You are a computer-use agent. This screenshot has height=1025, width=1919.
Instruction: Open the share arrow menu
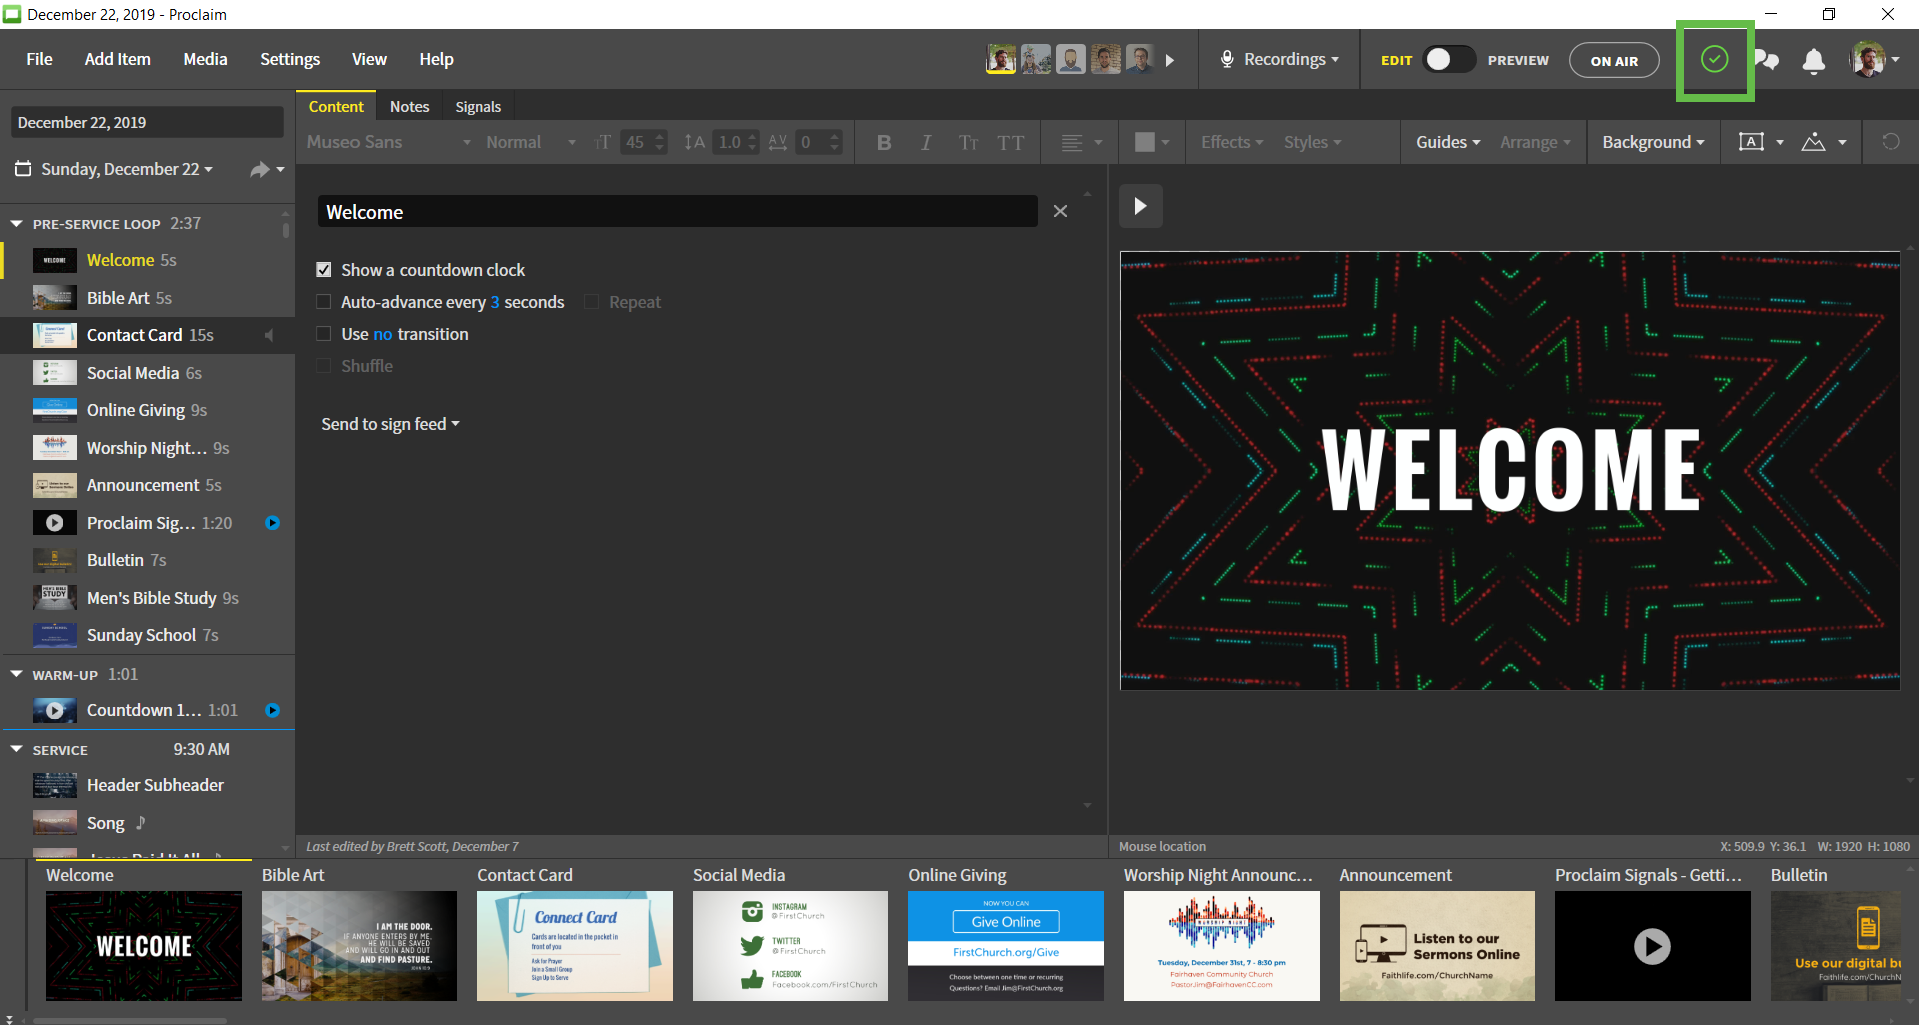(267, 169)
